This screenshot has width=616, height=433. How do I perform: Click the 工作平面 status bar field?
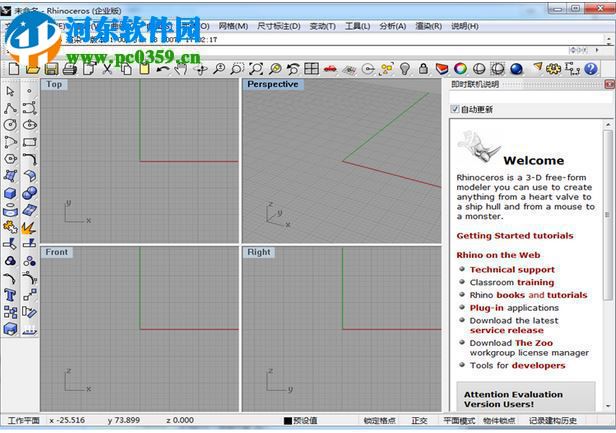click(24, 420)
